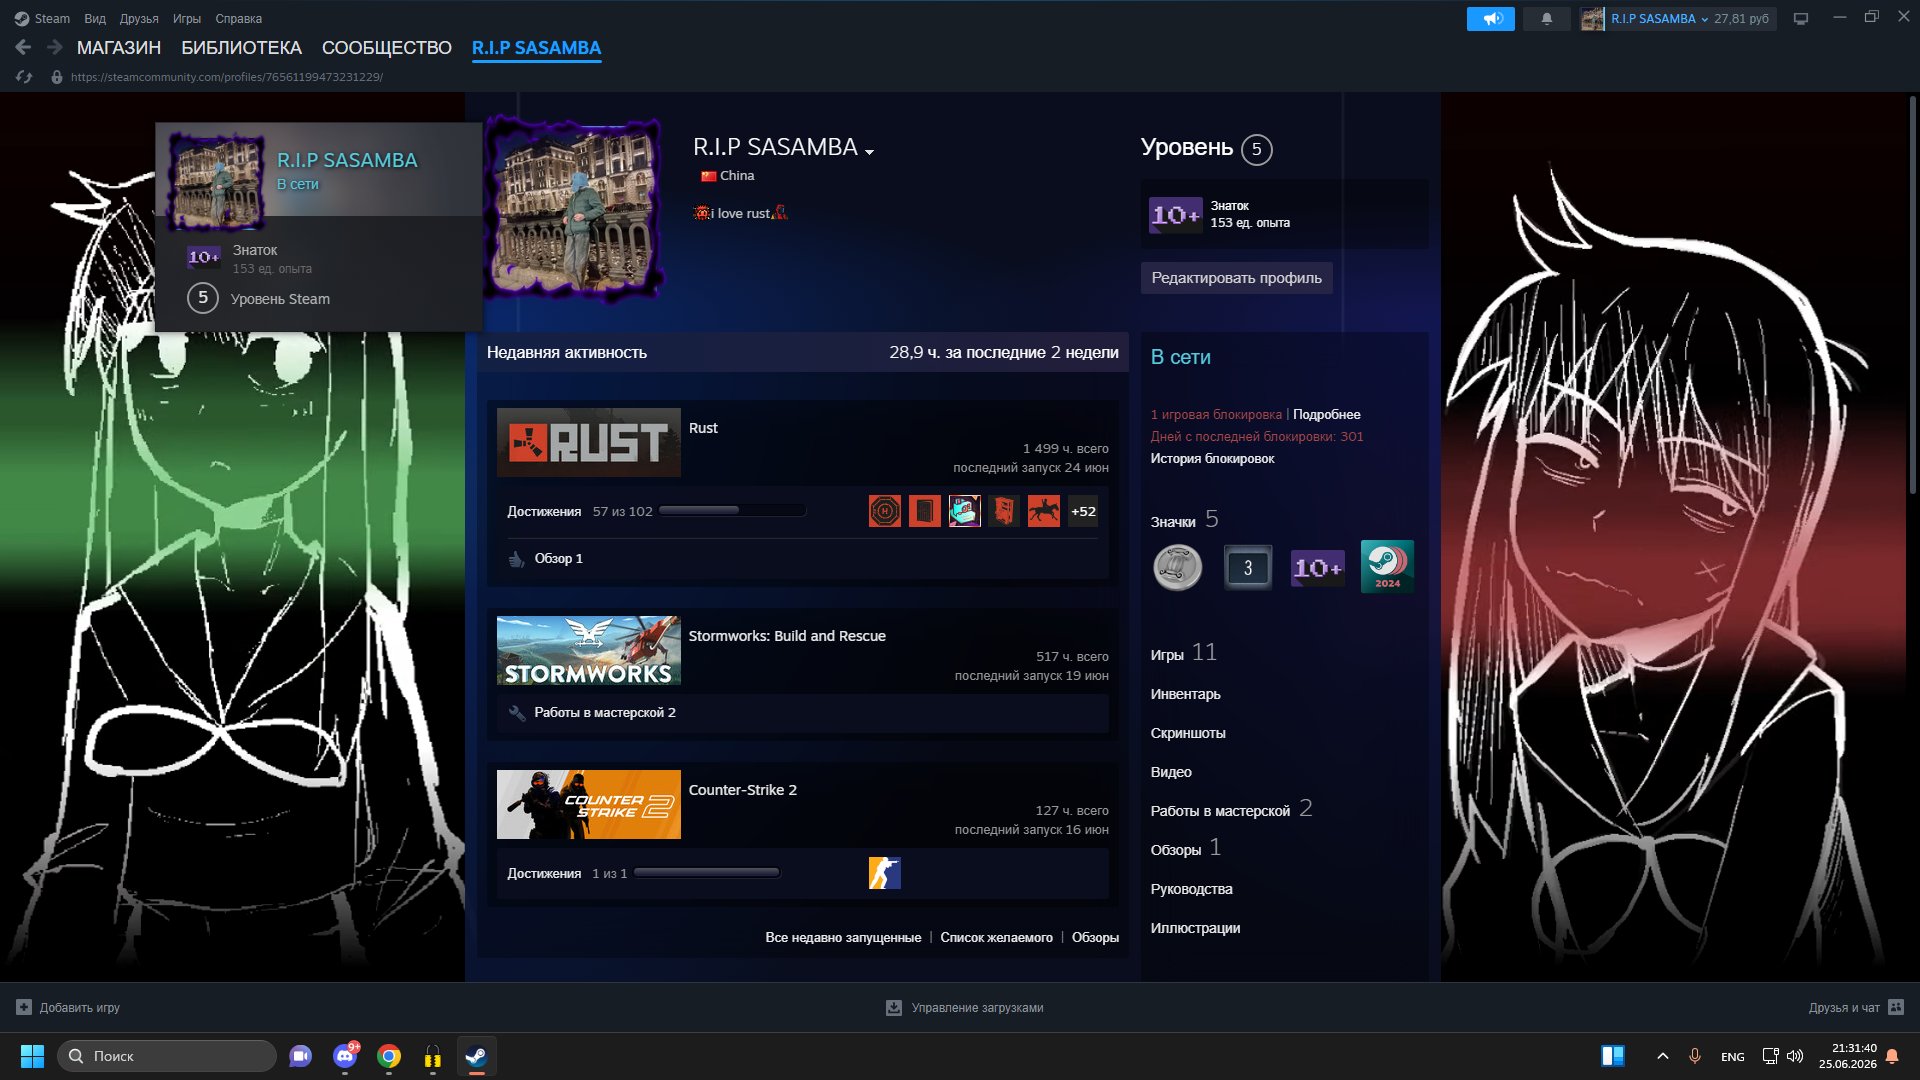Open the downloads manager icon
The height and width of the screenshot is (1080, 1920).
click(x=894, y=1007)
